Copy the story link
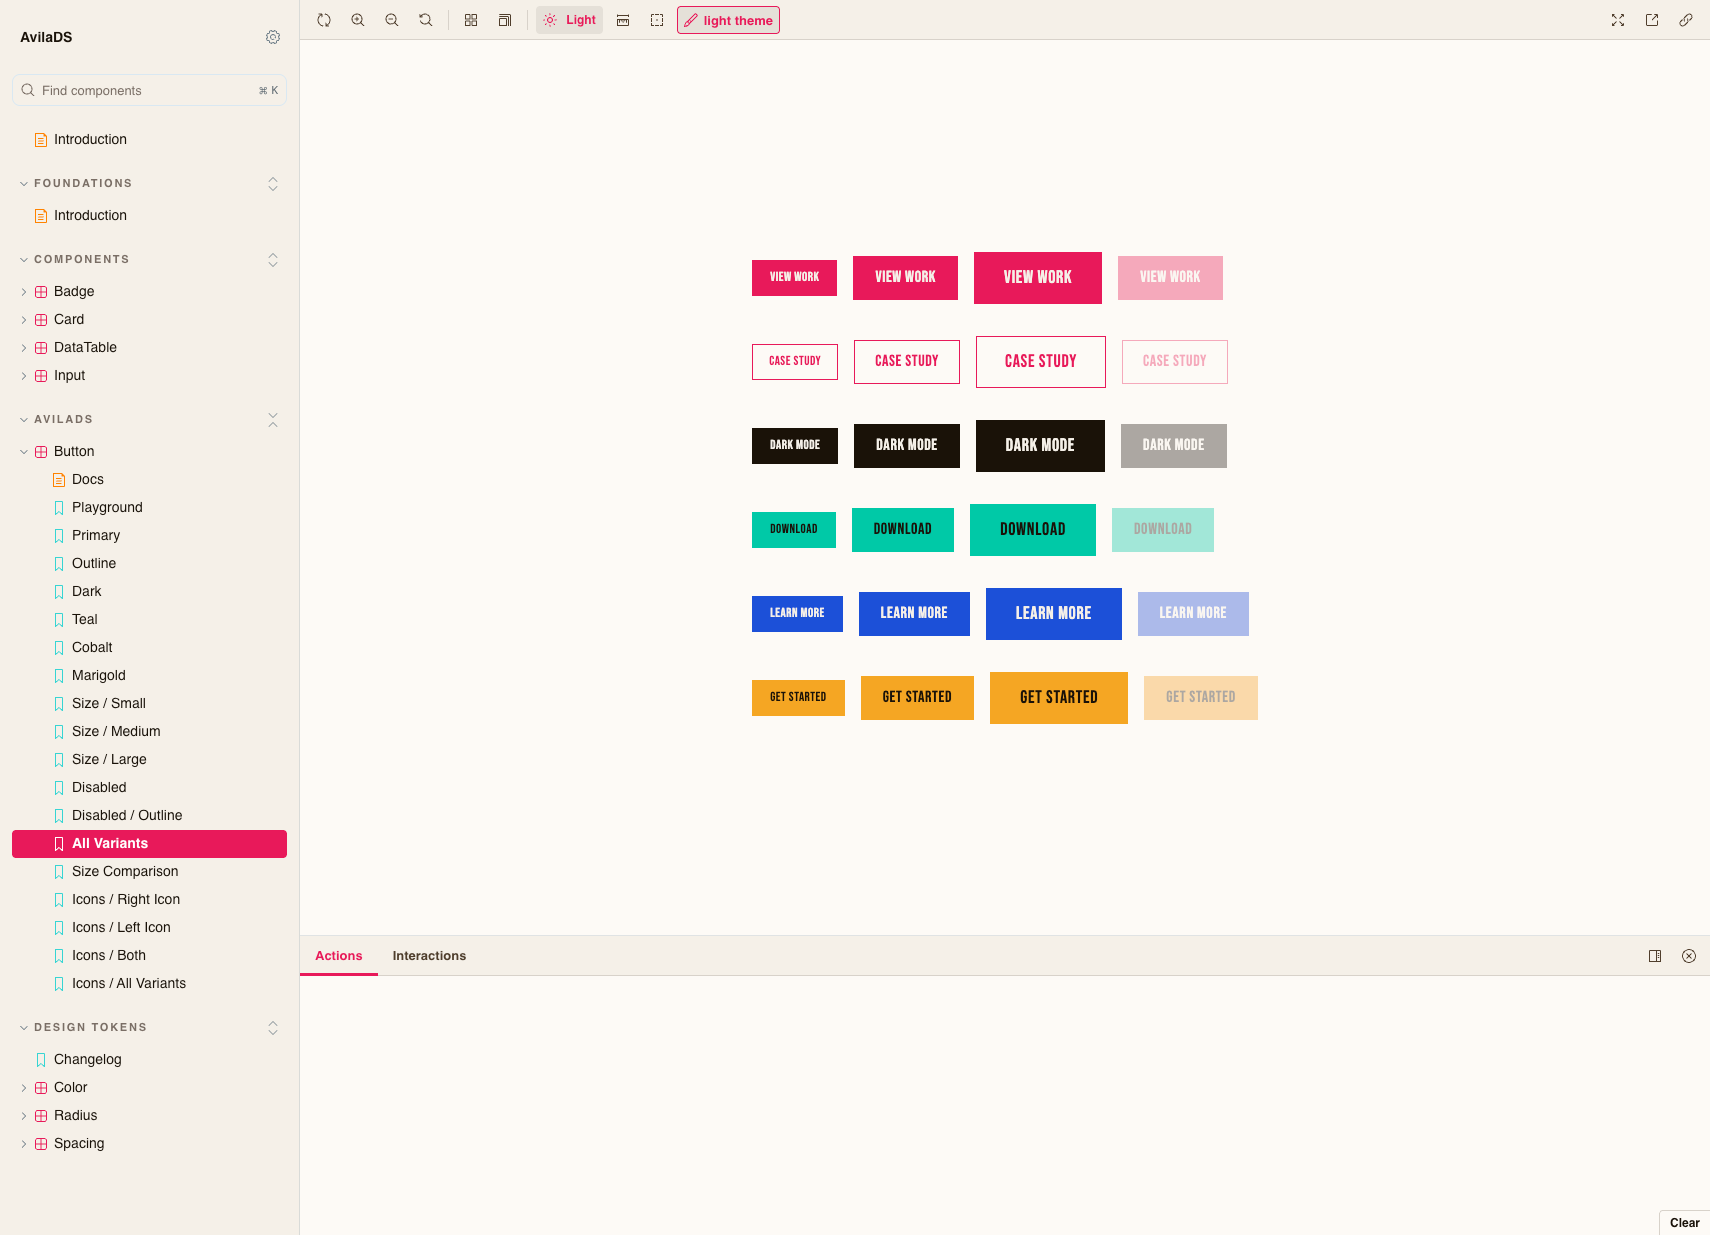Image resolution: width=1710 pixels, height=1235 pixels. [x=1686, y=19]
